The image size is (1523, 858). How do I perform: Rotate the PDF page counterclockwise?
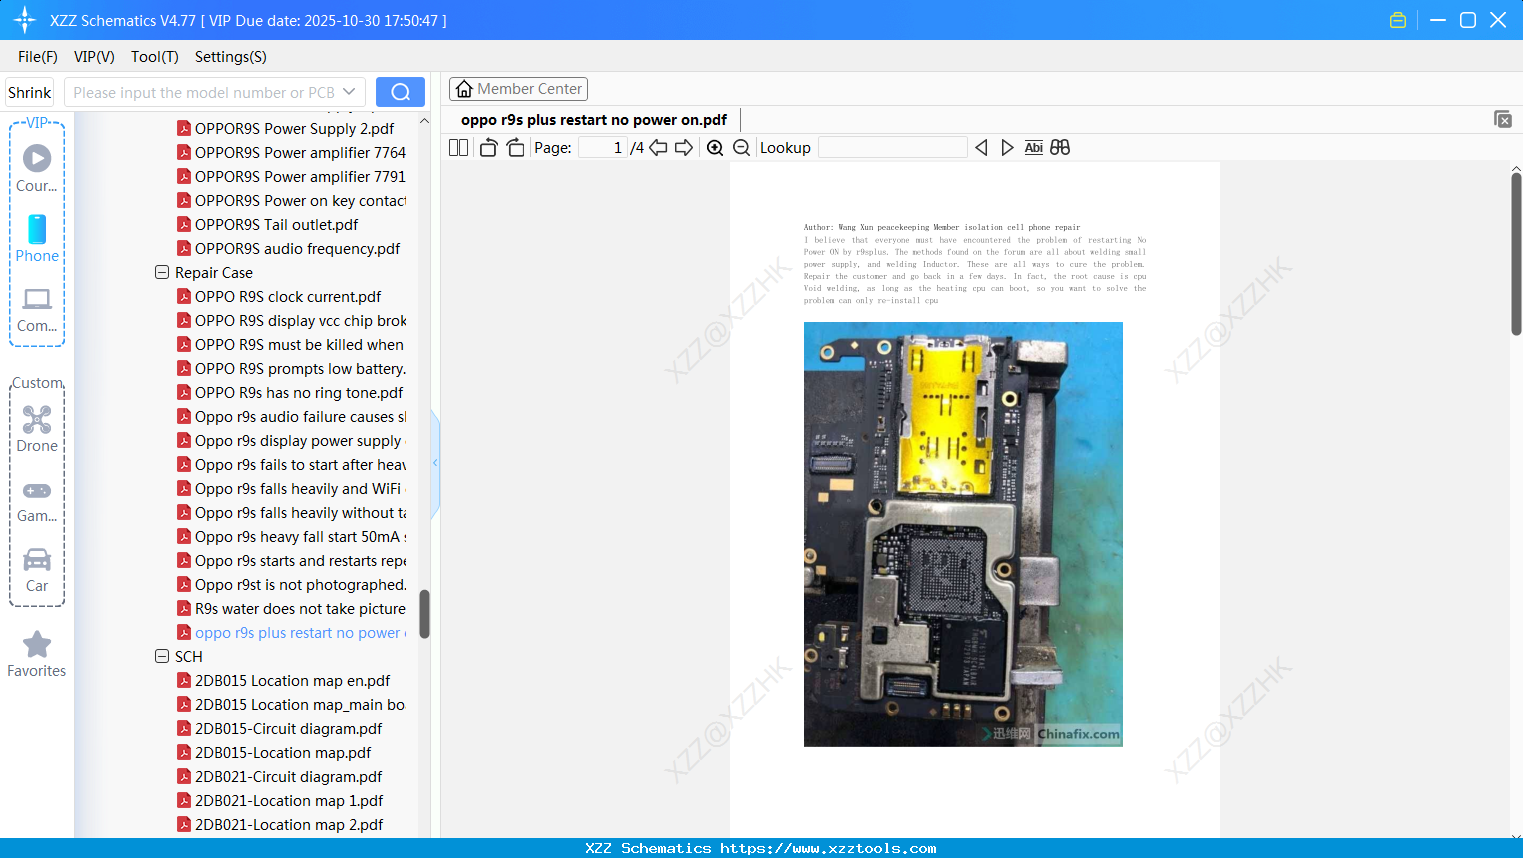coord(487,147)
